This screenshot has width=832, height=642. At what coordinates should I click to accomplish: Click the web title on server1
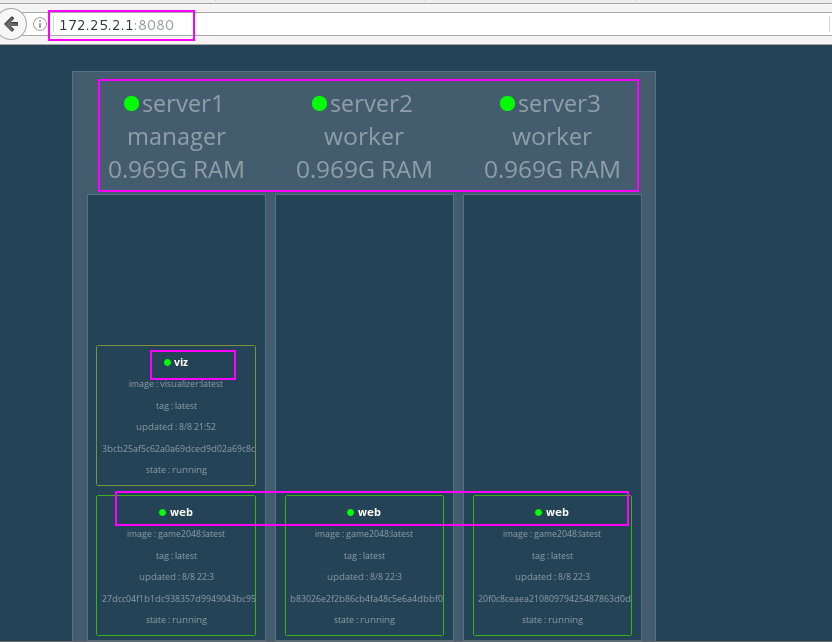coord(181,513)
